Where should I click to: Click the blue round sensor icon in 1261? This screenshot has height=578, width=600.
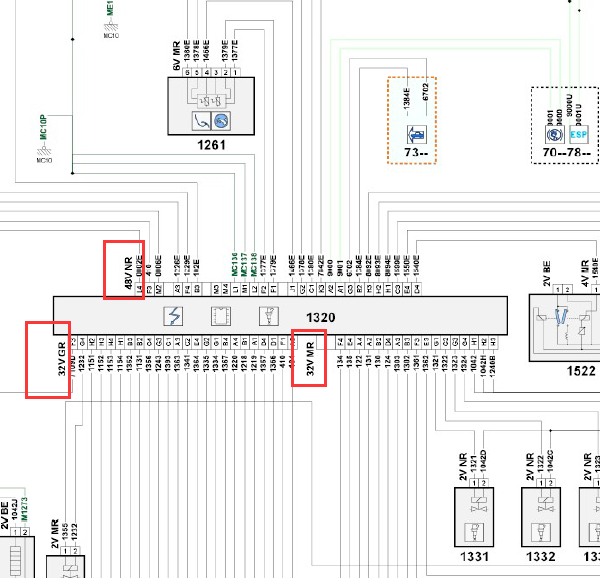221,121
